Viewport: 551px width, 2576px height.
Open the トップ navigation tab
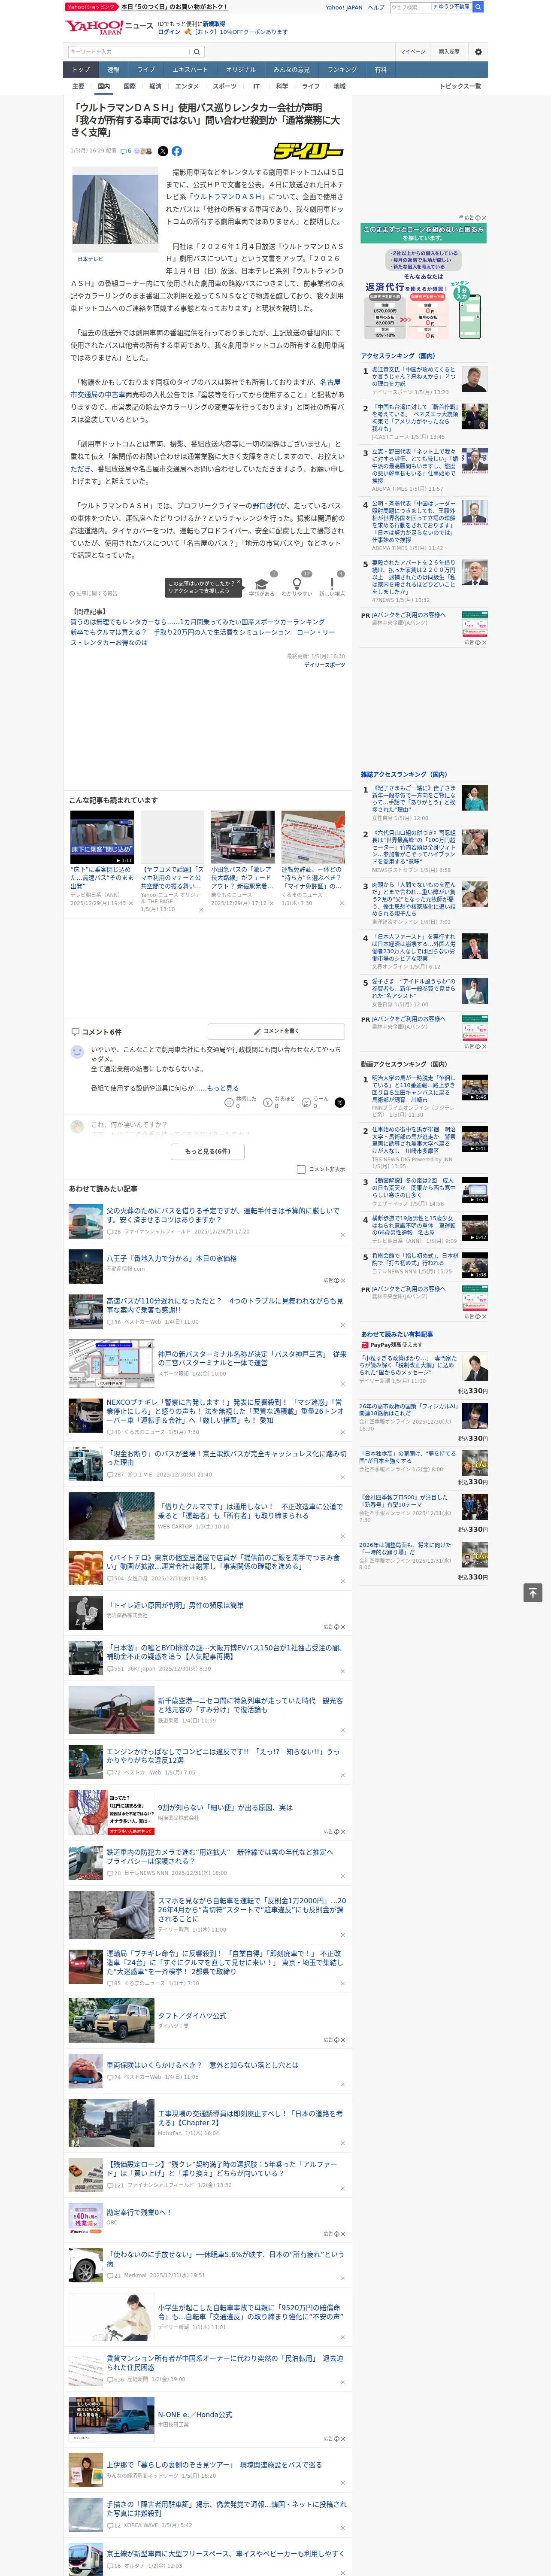81,69
